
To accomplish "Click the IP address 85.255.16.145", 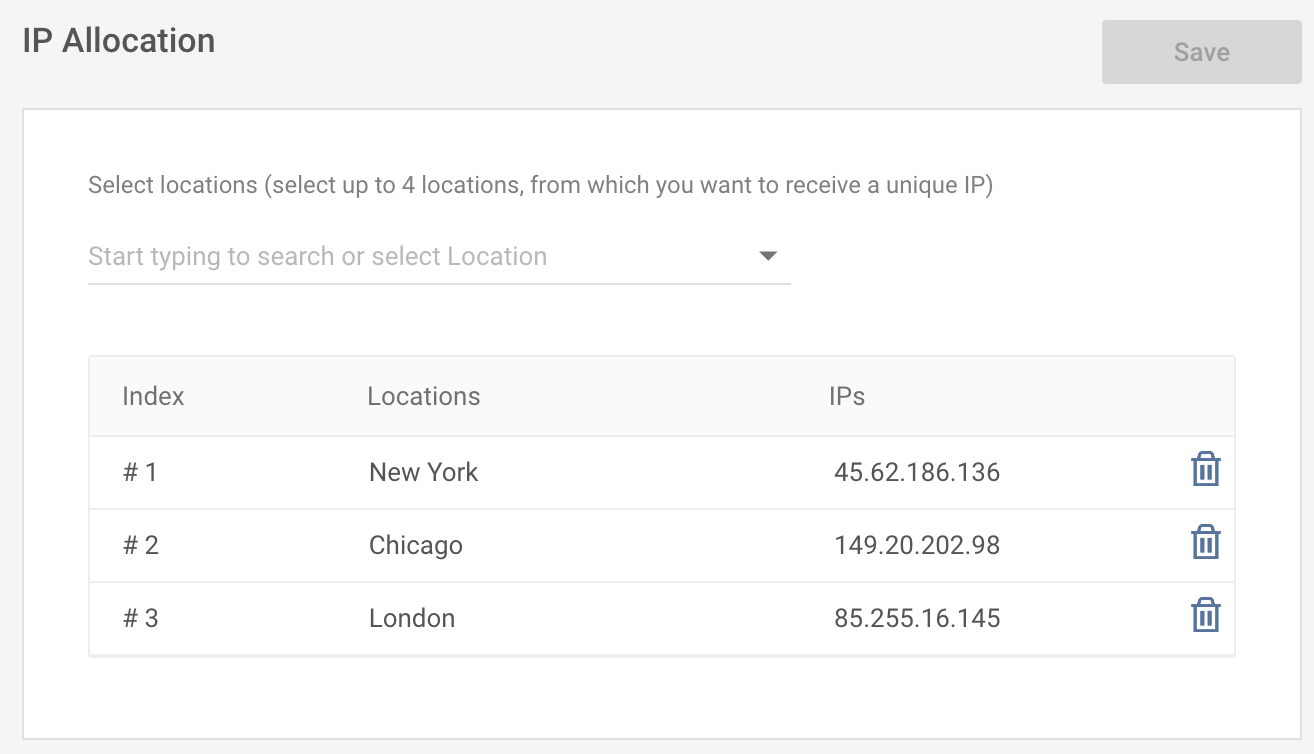I will coord(917,618).
